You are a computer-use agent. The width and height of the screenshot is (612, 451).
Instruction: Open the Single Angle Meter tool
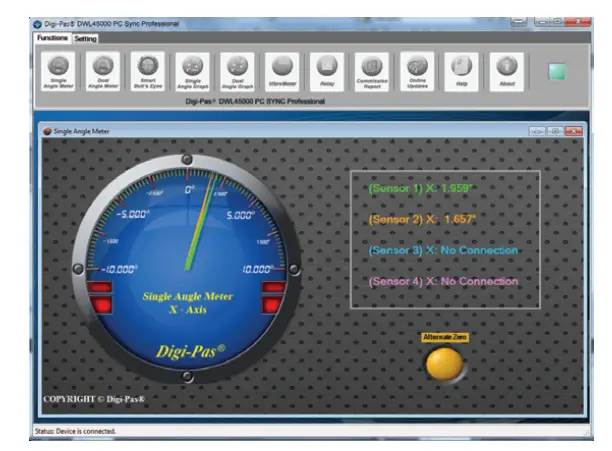pyautogui.click(x=58, y=72)
